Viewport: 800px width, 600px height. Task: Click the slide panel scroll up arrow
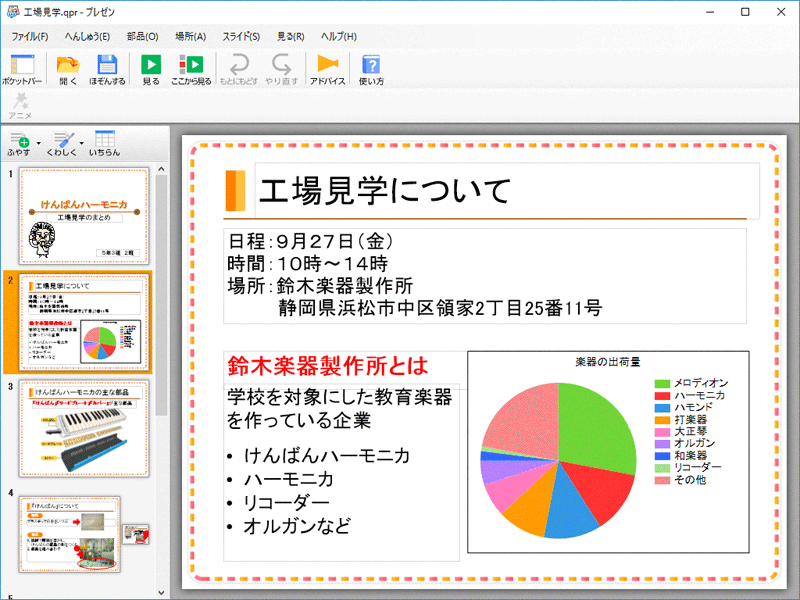pyautogui.click(x=161, y=169)
